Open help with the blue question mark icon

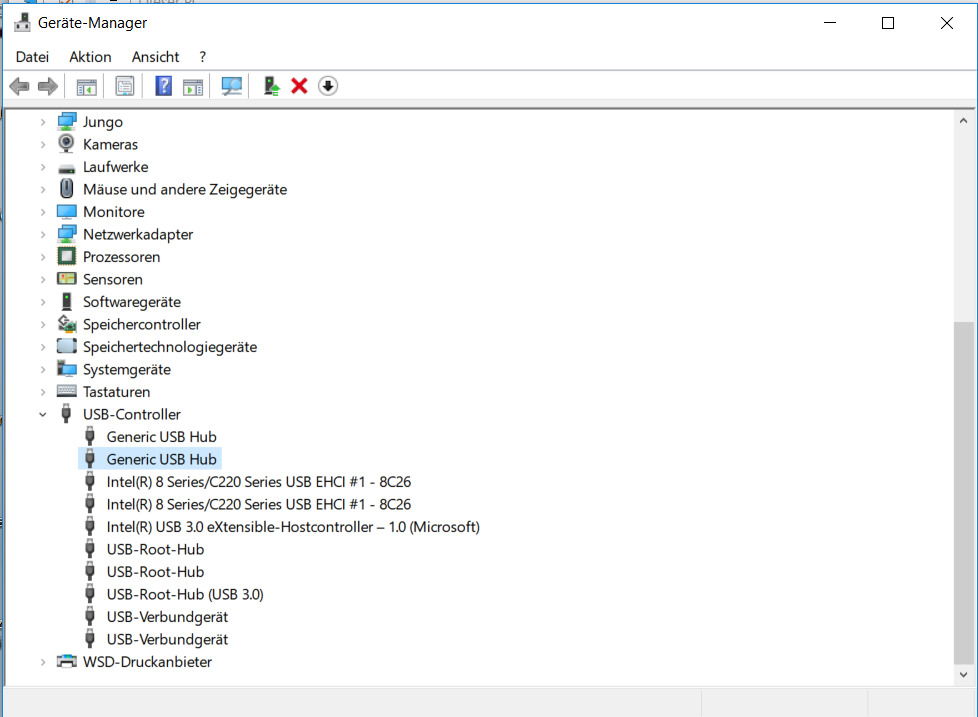coord(163,86)
